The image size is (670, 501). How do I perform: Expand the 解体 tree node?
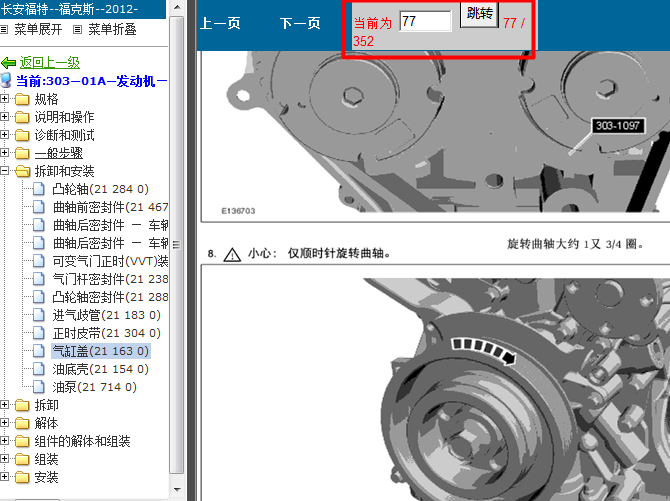(x=4, y=423)
